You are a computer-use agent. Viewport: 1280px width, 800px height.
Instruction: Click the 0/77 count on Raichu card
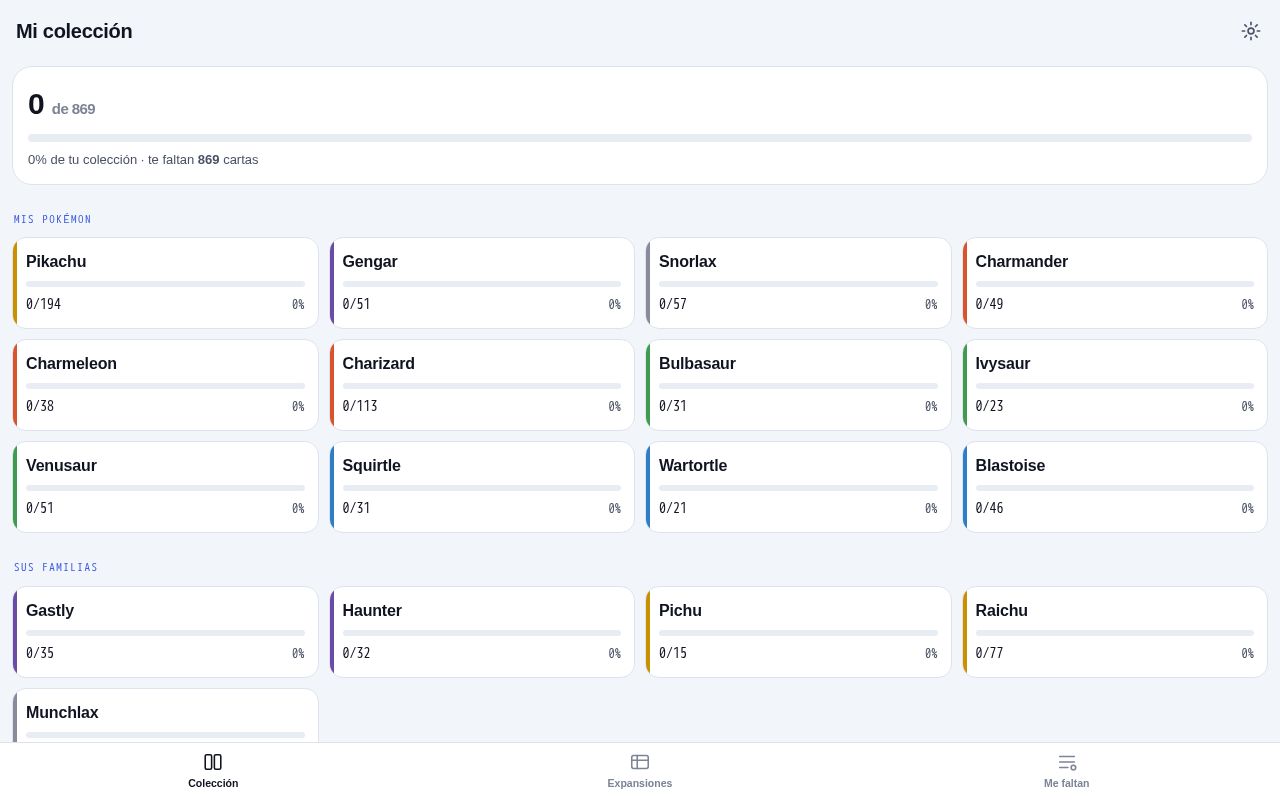989,654
